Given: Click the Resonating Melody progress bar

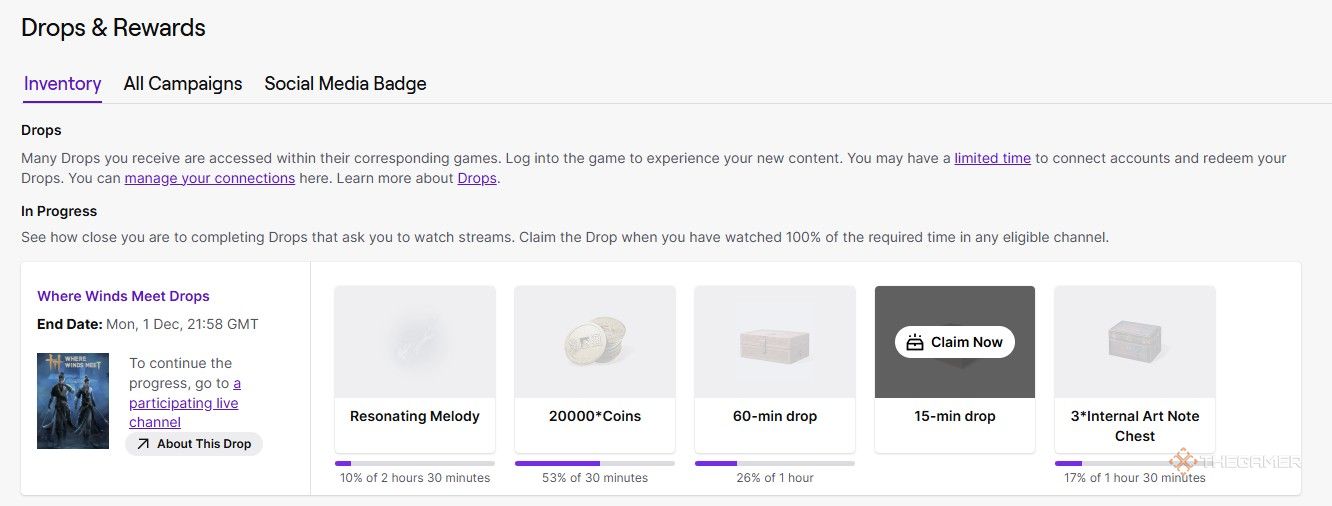Looking at the screenshot, I should click(x=415, y=463).
